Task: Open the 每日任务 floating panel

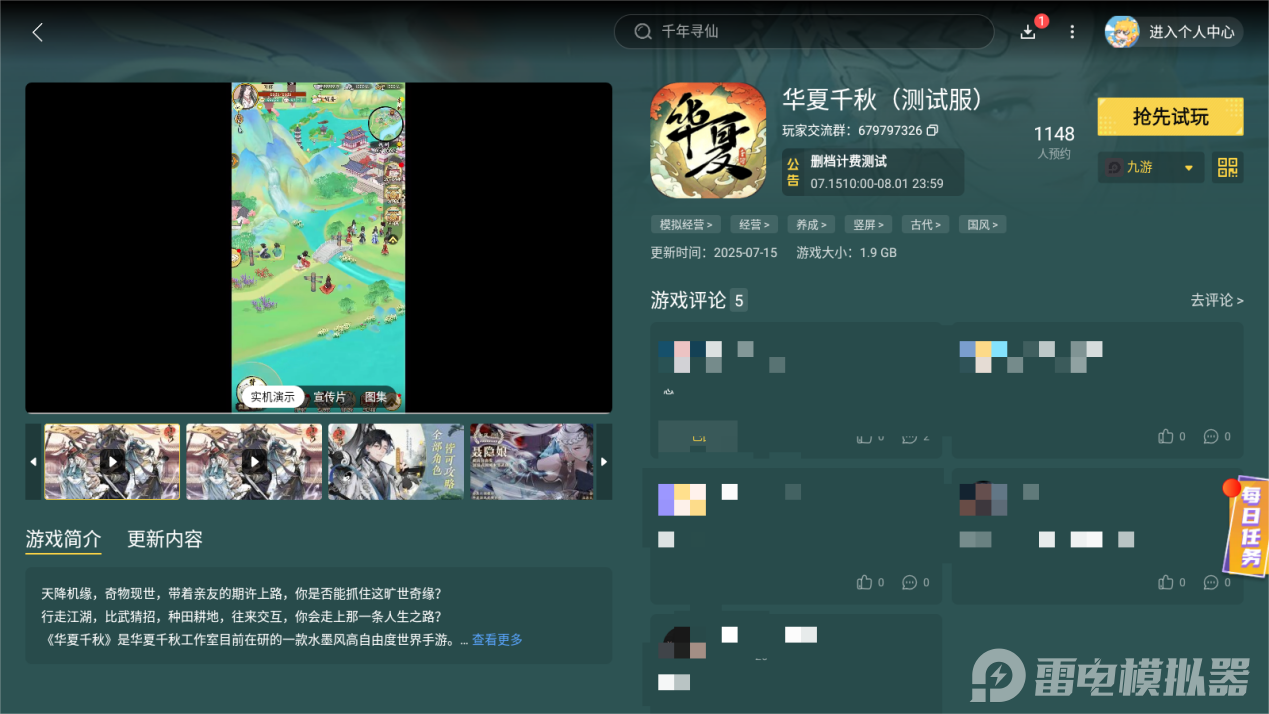Action: click(1243, 527)
